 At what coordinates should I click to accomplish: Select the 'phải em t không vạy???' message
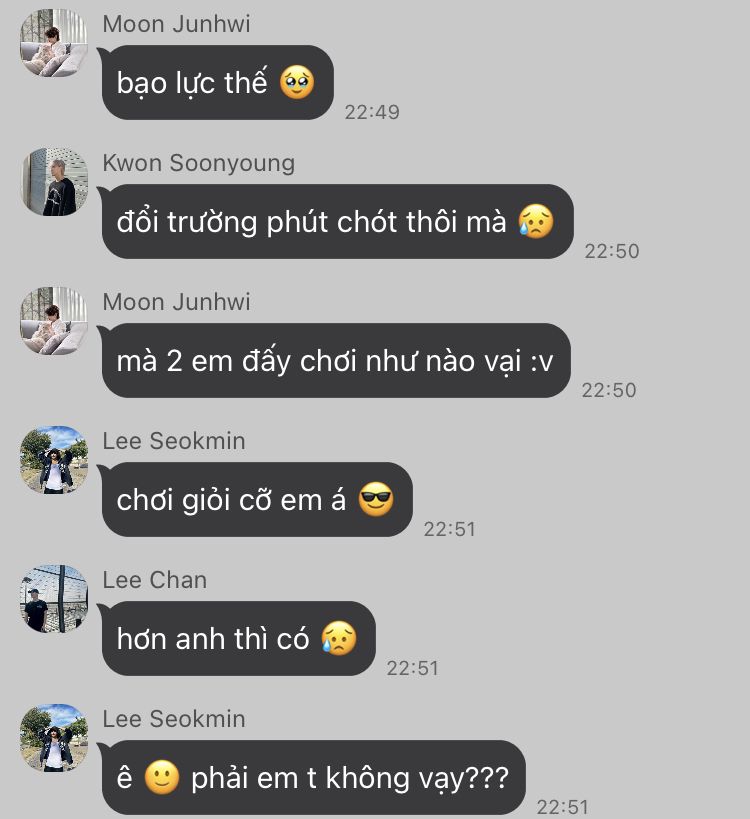pyautogui.click(x=313, y=777)
